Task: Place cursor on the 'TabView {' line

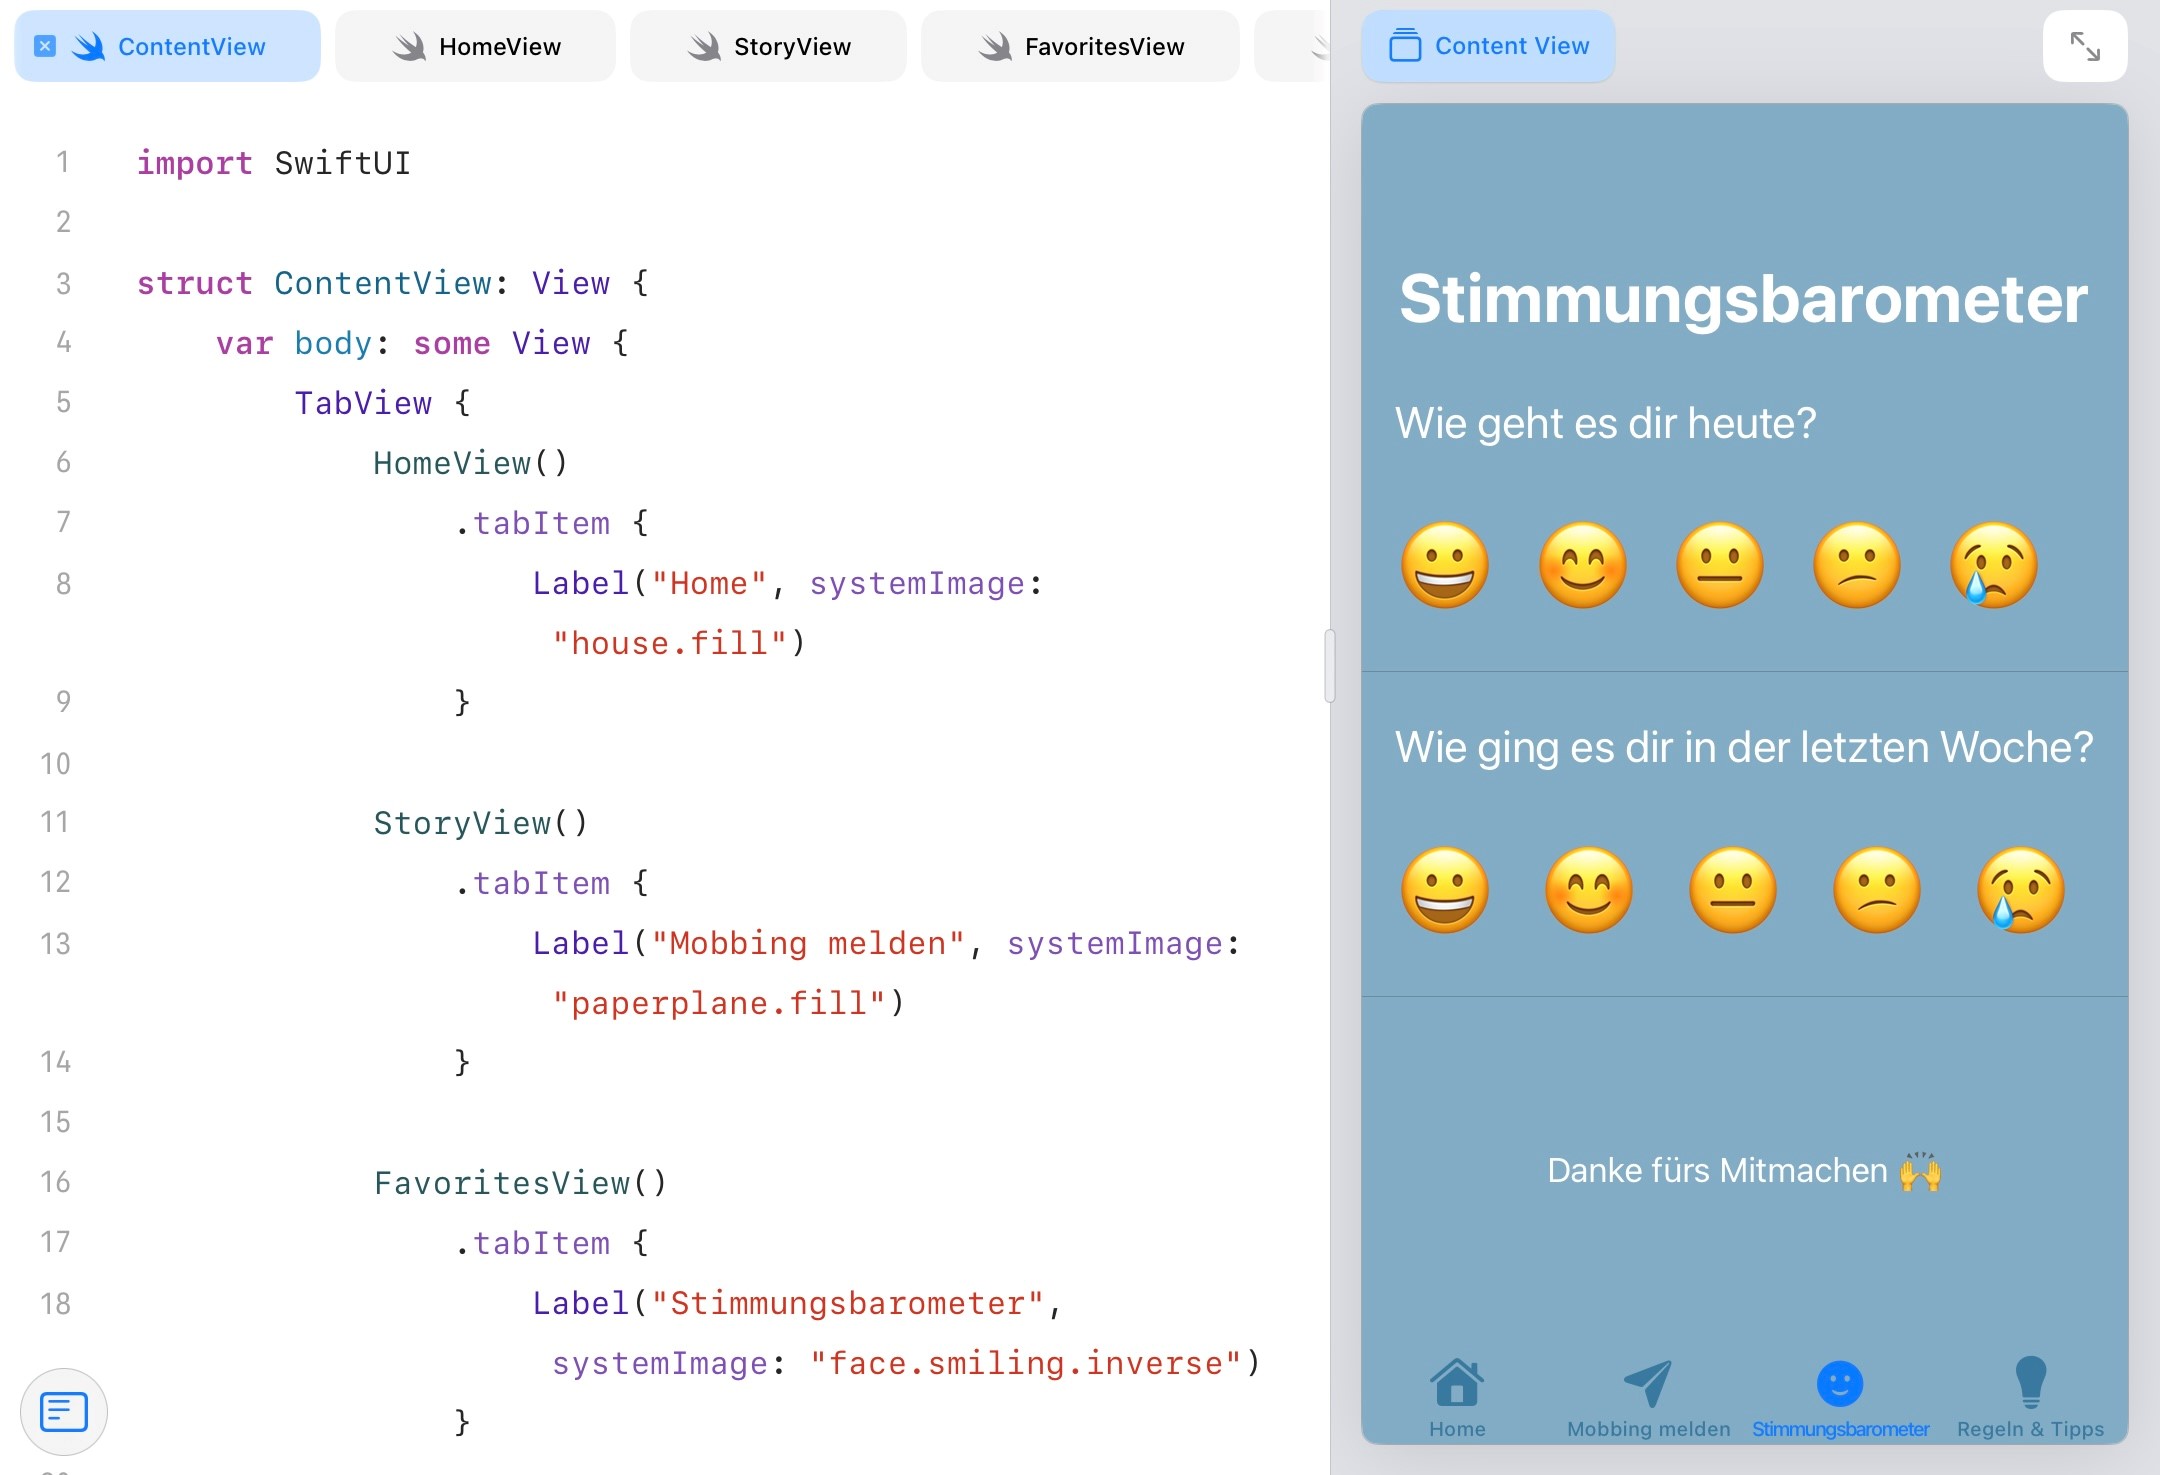Action: click(382, 403)
